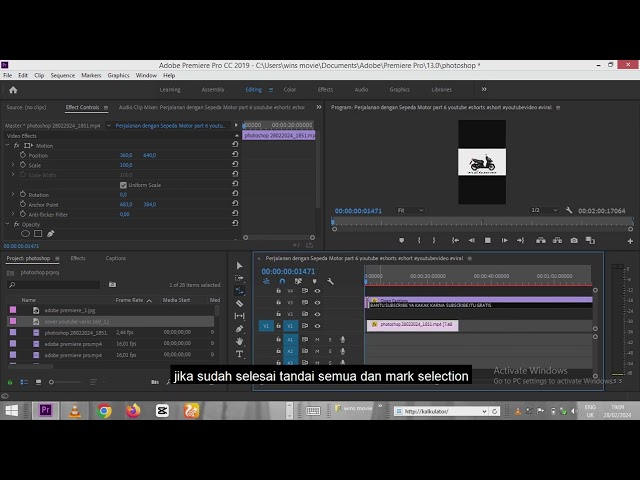Collapse the Motion effect group
The width and height of the screenshot is (640, 480).
pyautogui.click(x=7, y=145)
